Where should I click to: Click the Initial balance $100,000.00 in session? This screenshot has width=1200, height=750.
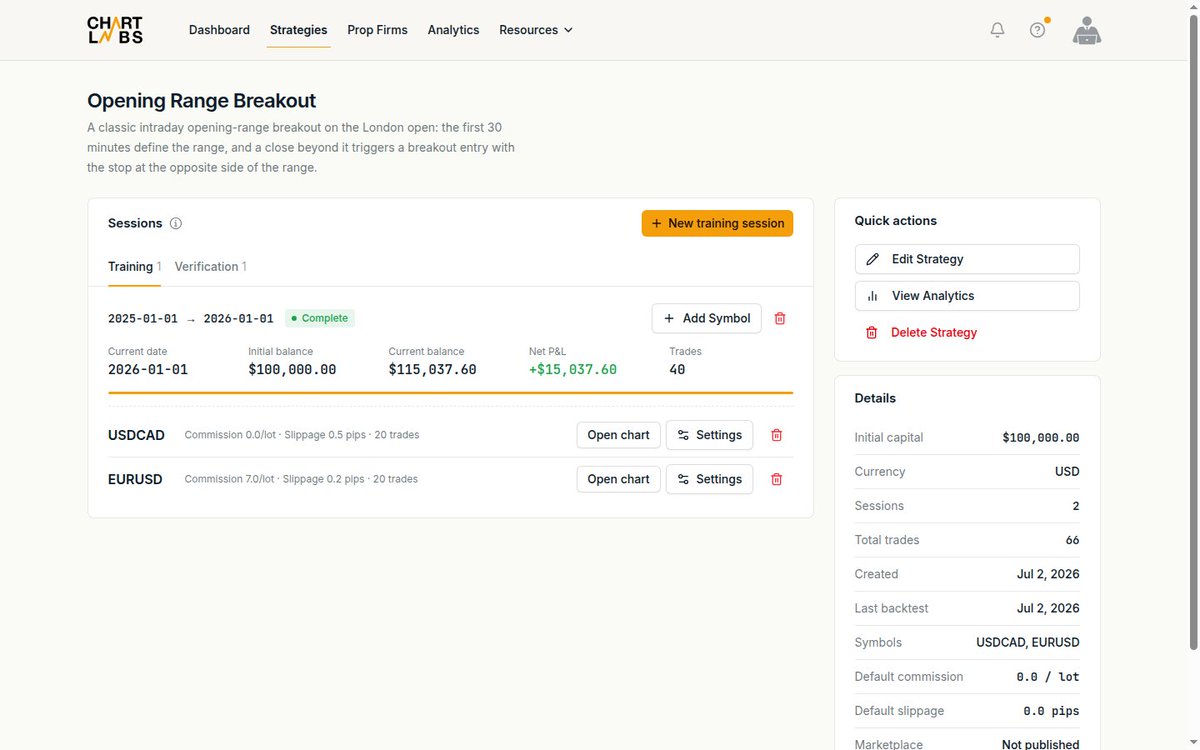(x=292, y=369)
